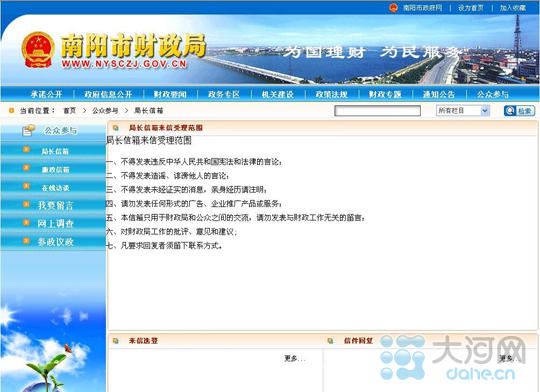Image resolution: width=540 pixels, height=392 pixels.
Task: Click the orange arrow icon beside 参政议政
Action: [x=26, y=240]
